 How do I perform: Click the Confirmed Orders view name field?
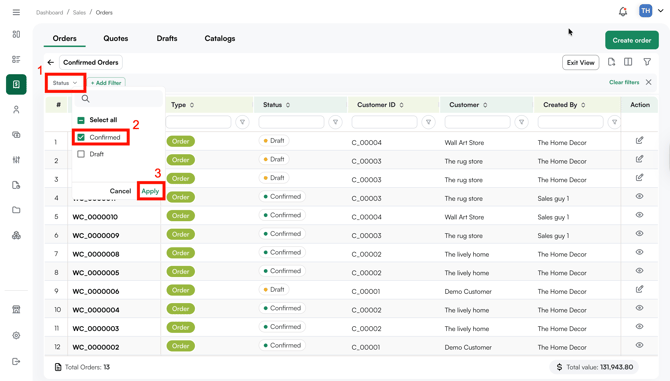point(91,62)
